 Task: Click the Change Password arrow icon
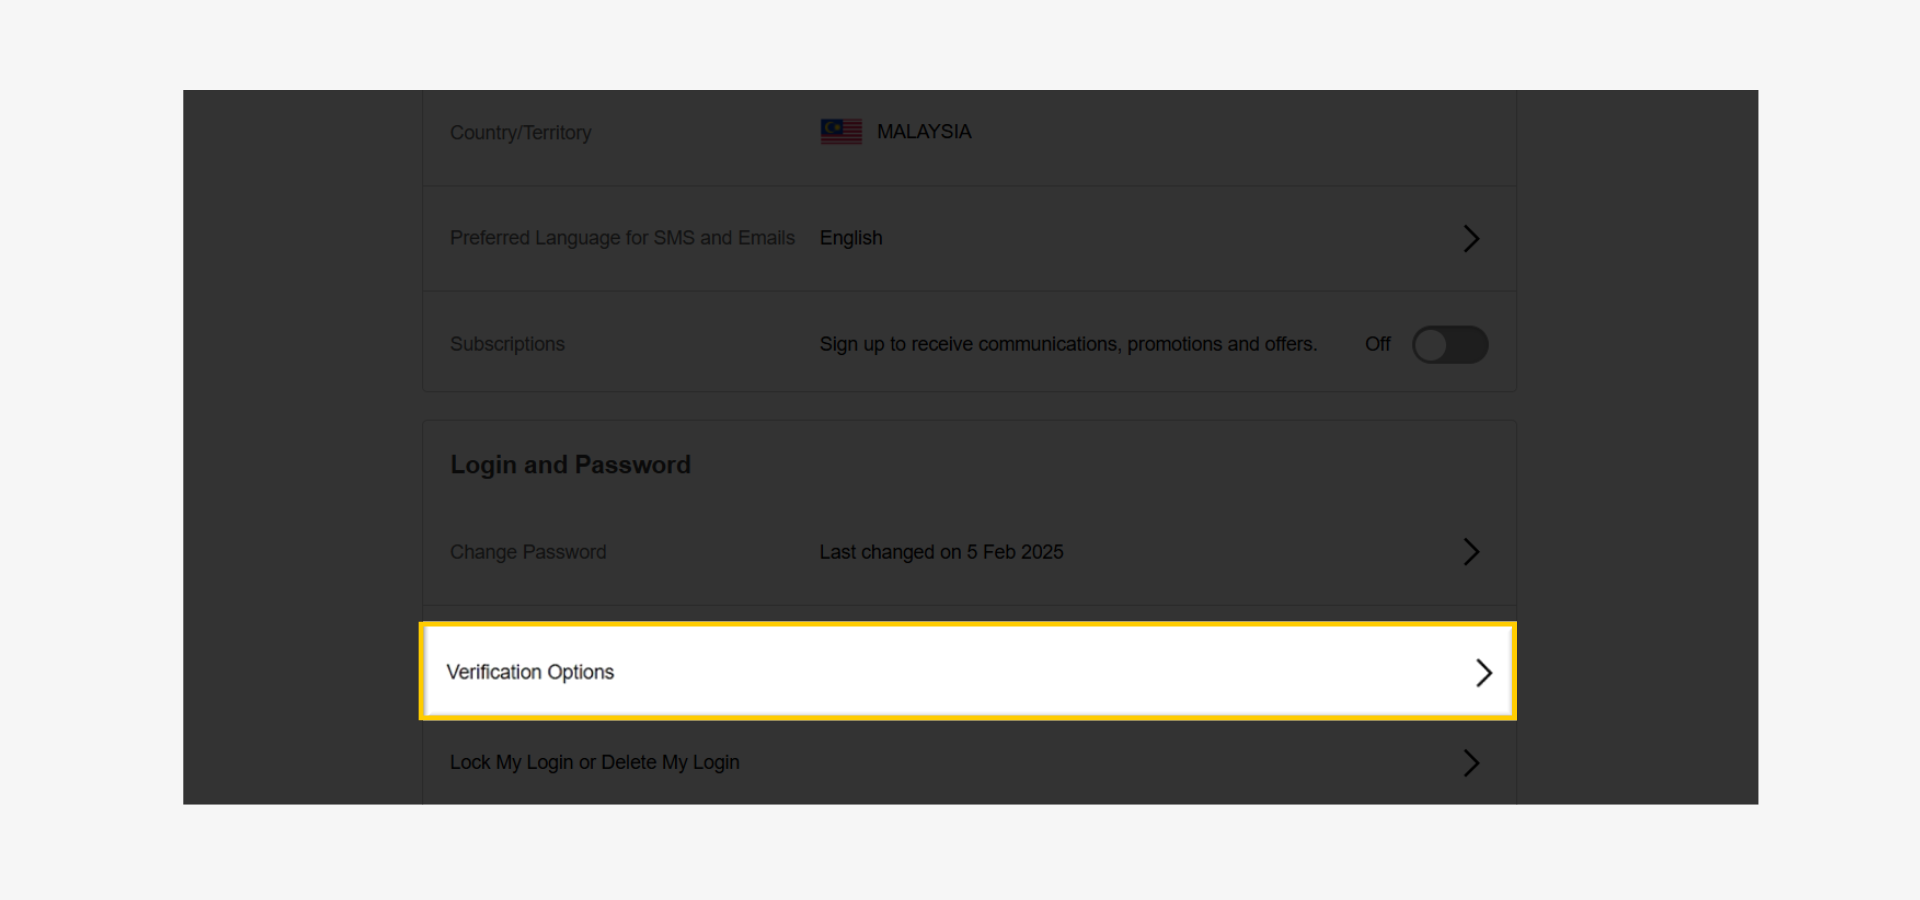[1471, 552]
